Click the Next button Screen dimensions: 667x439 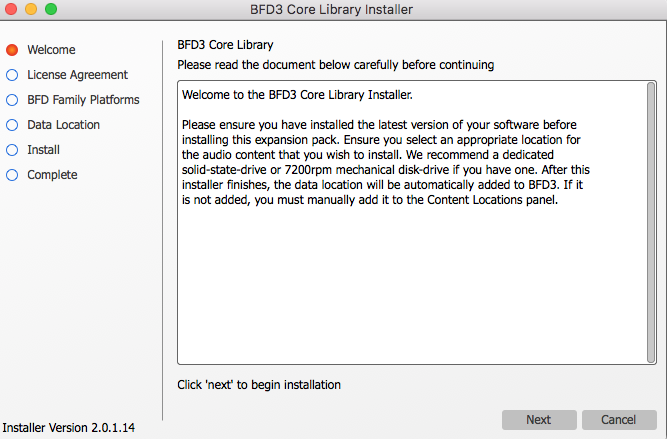(539, 420)
